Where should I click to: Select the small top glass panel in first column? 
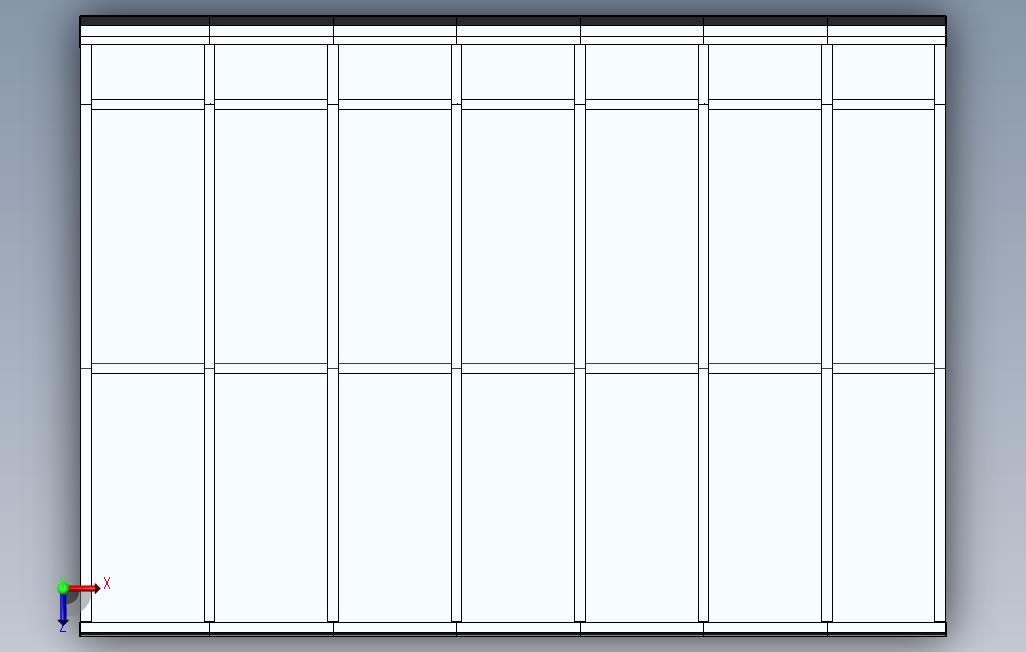point(148,72)
